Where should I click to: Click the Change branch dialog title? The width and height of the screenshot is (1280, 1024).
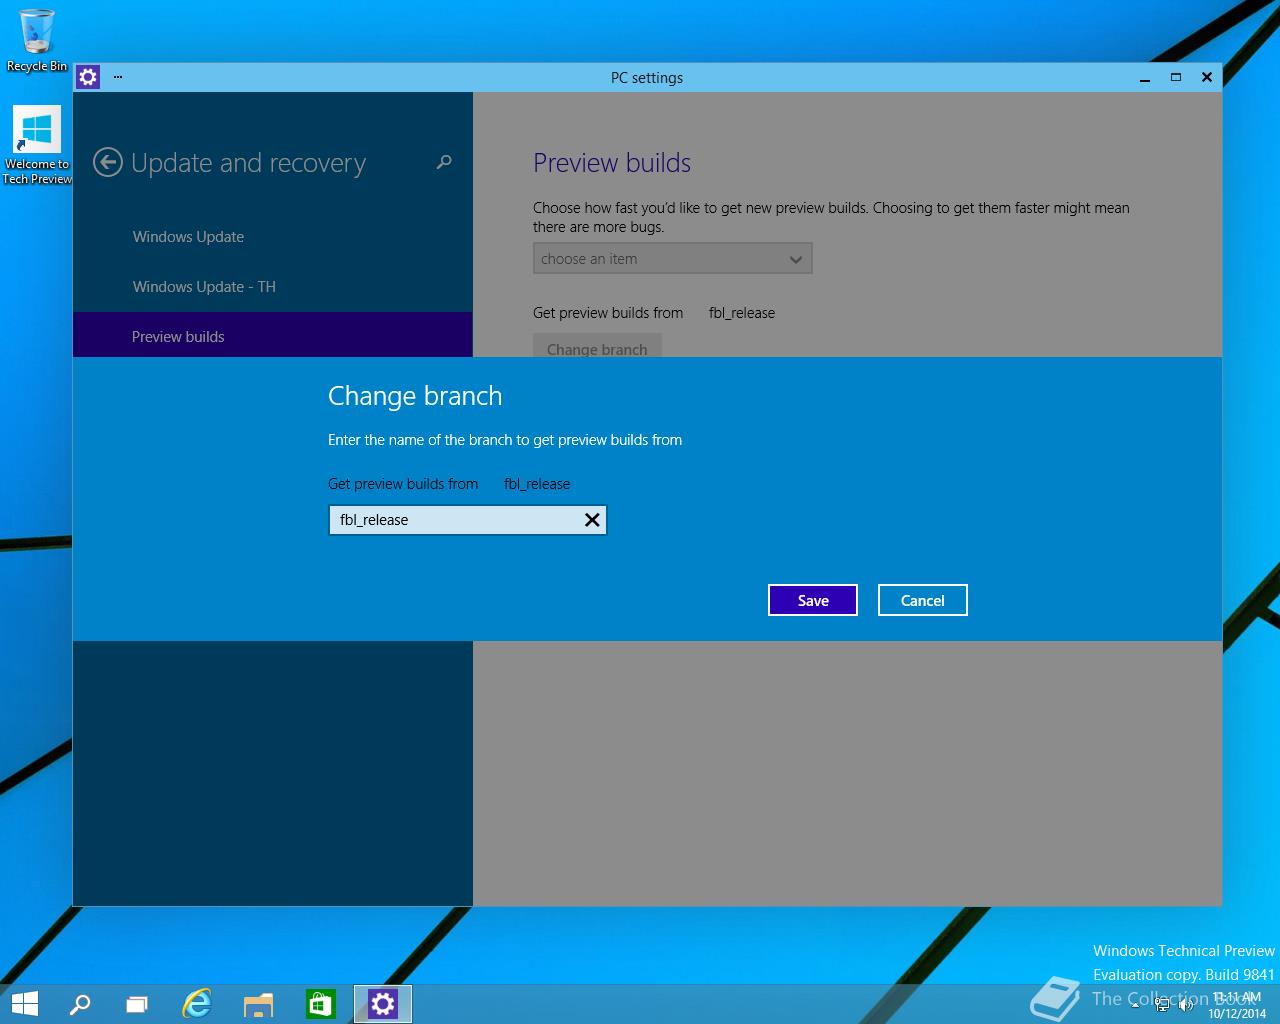click(x=415, y=396)
